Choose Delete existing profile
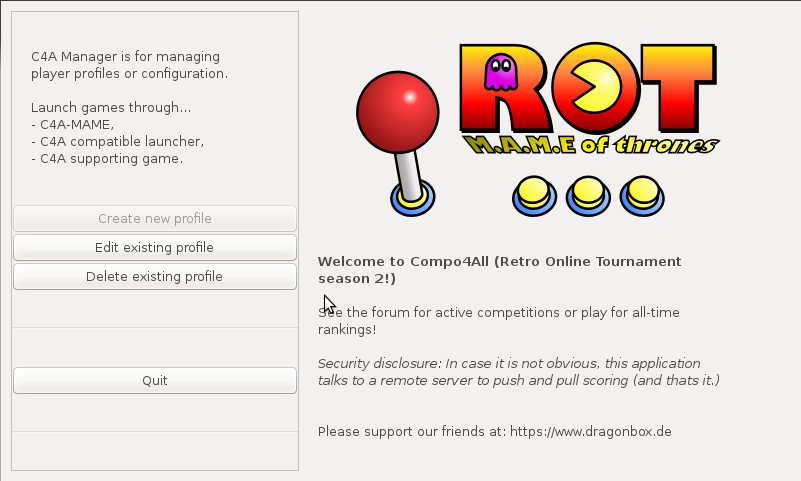This screenshot has width=801, height=481. pyautogui.click(x=155, y=277)
